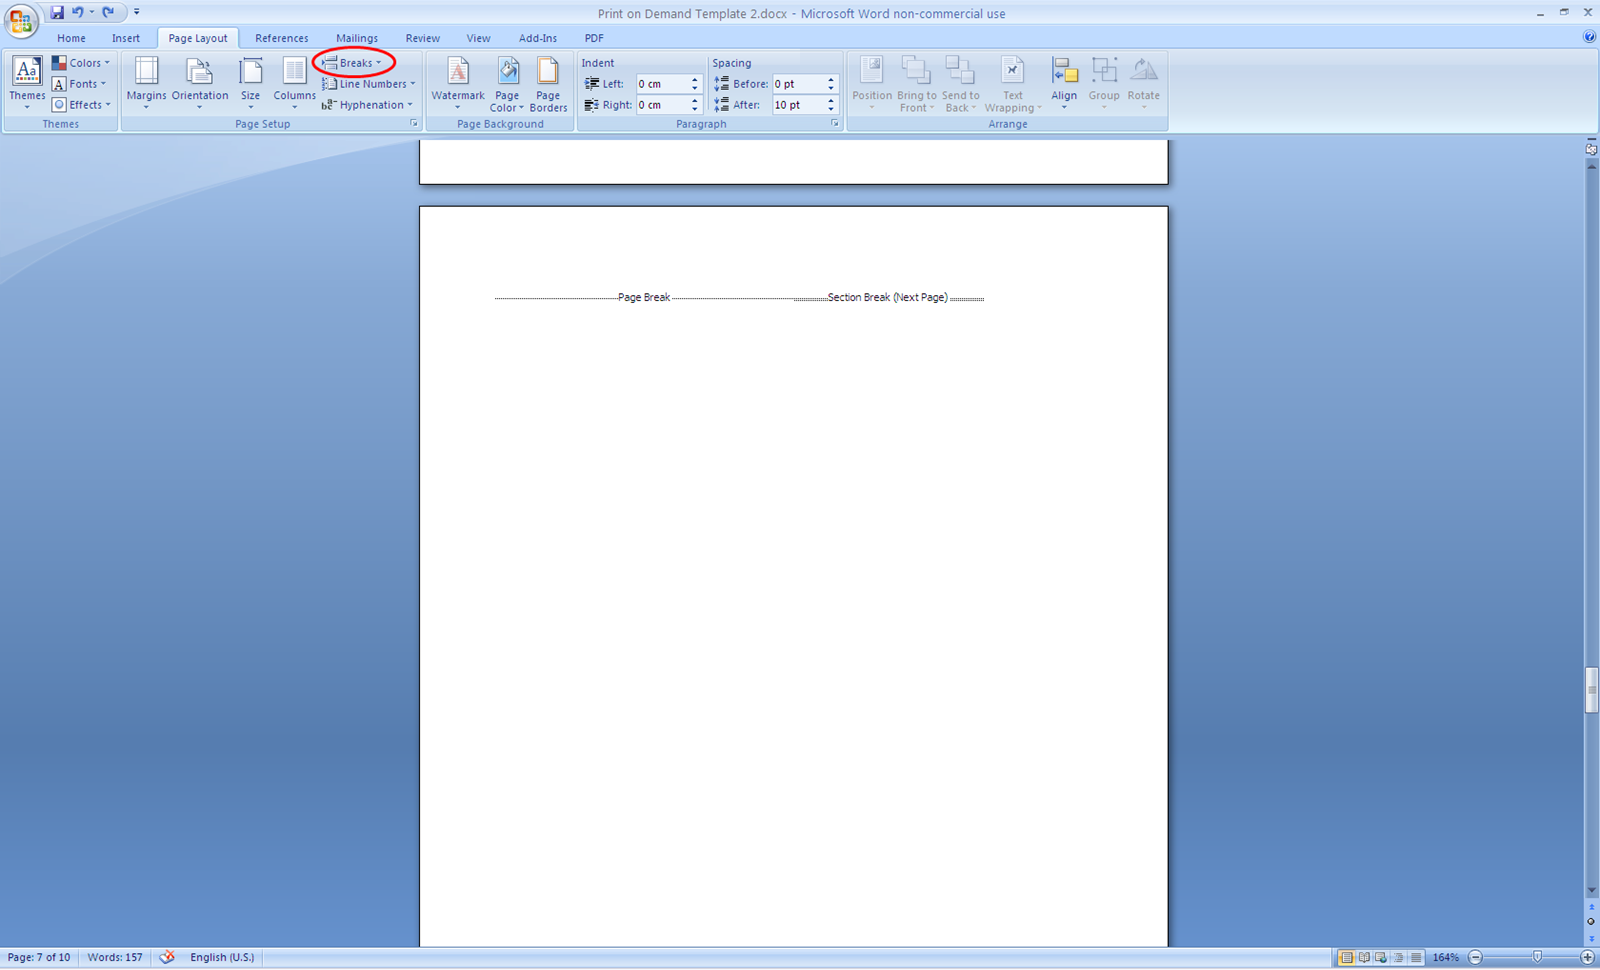
Task: Open the Mailings ribbon tab
Action: 356,38
